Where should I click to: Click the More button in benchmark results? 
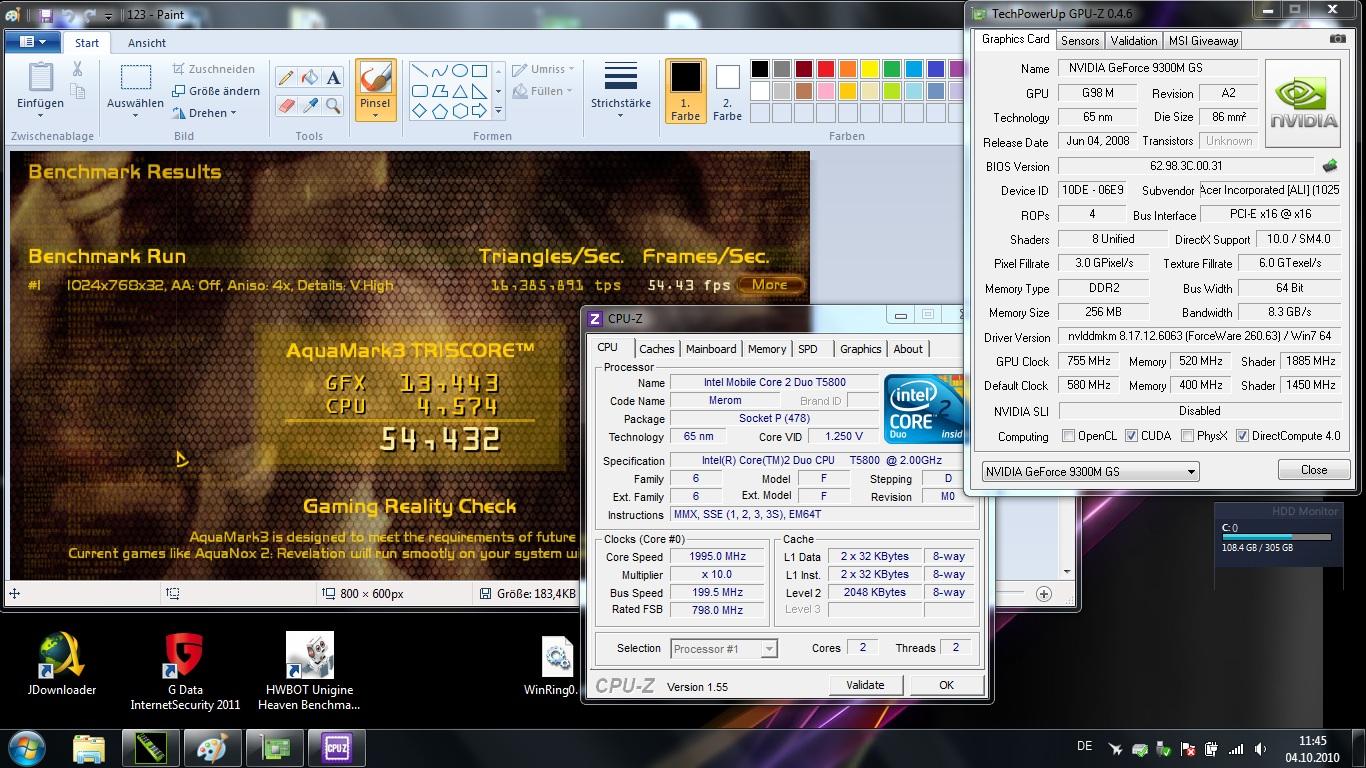pos(769,285)
